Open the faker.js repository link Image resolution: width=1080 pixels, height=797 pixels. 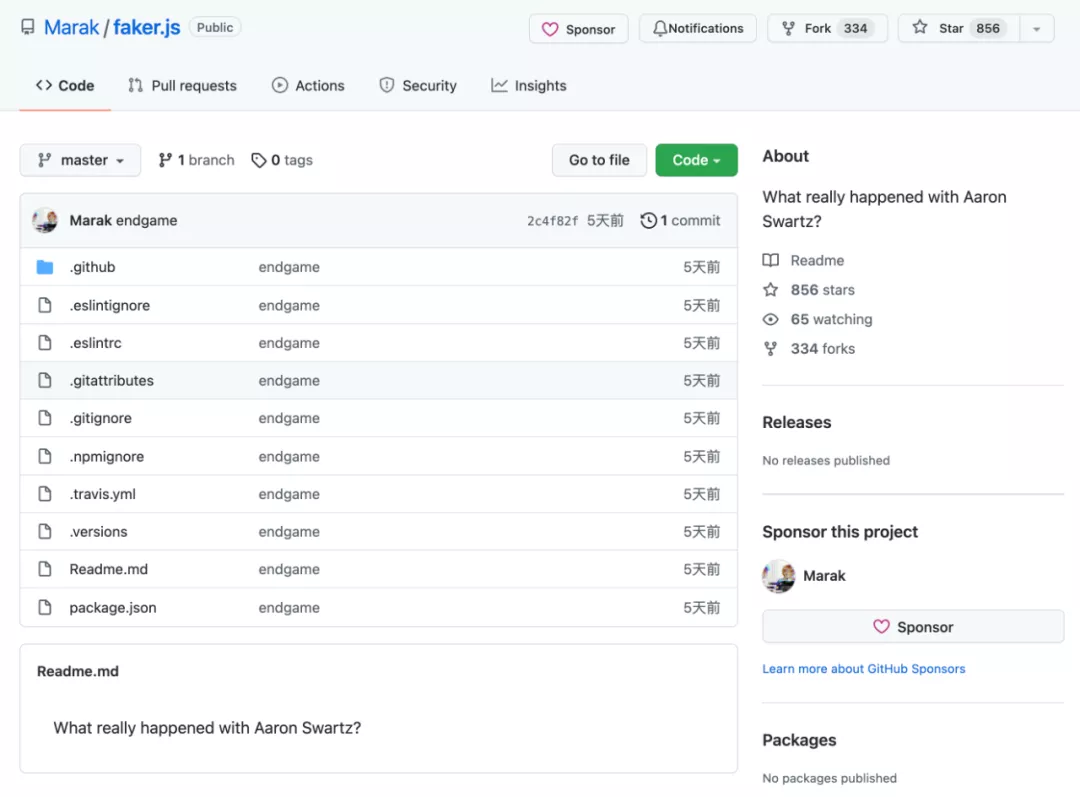click(146, 28)
